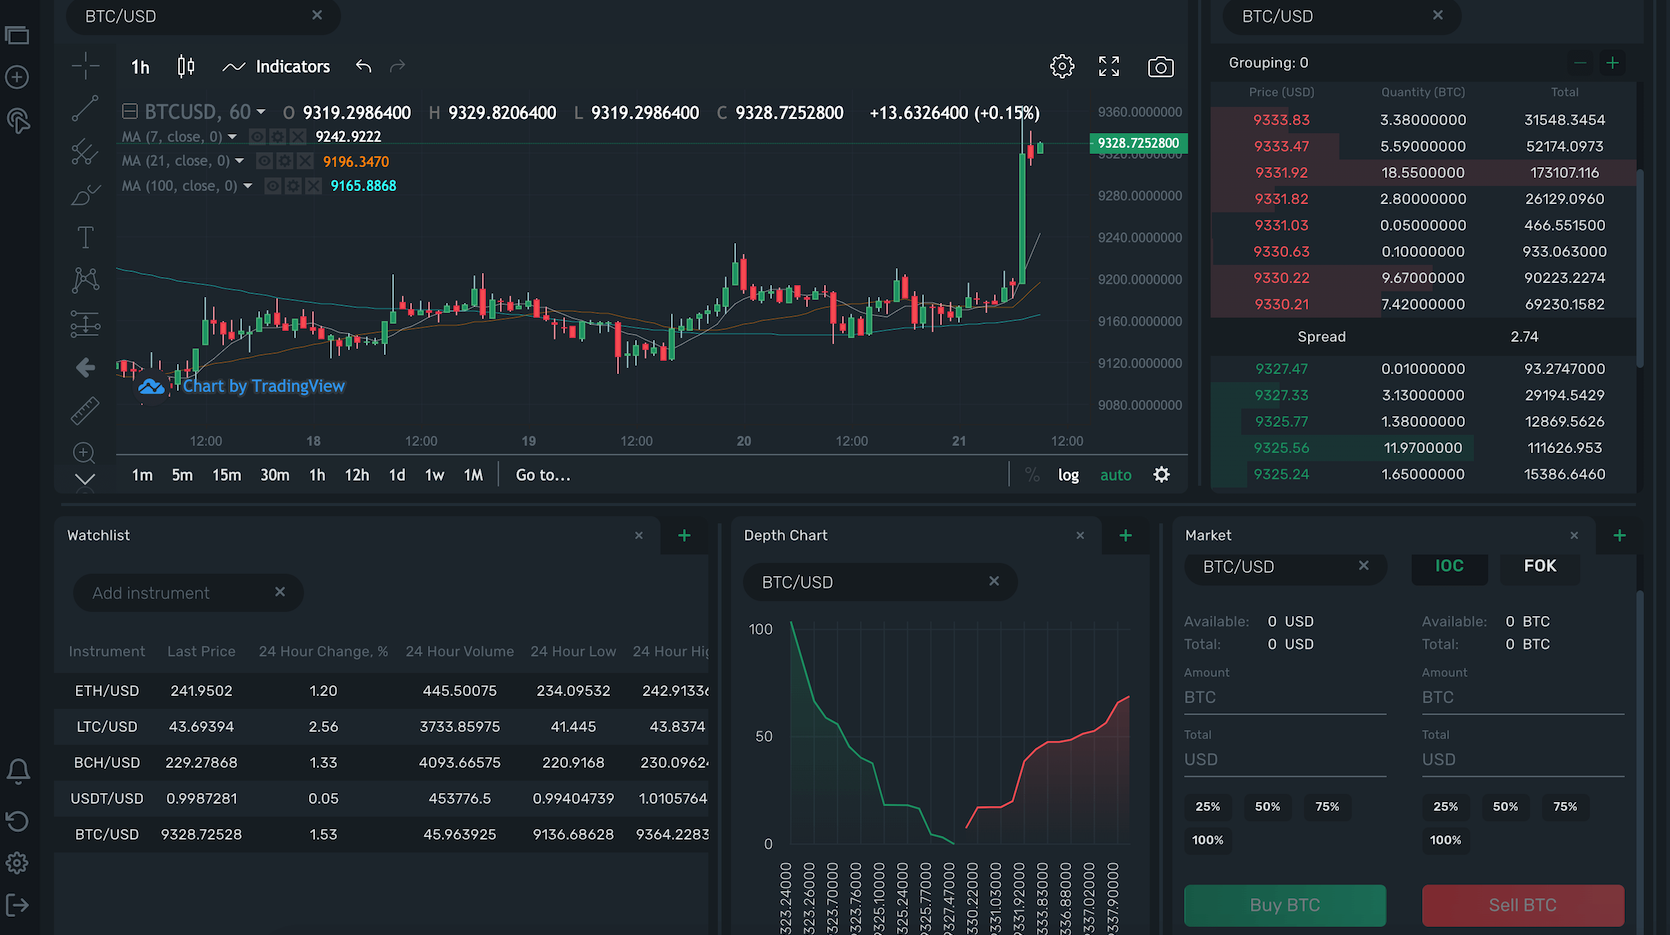Click the fullscreen expand icon above the chart

[x=1109, y=66]
